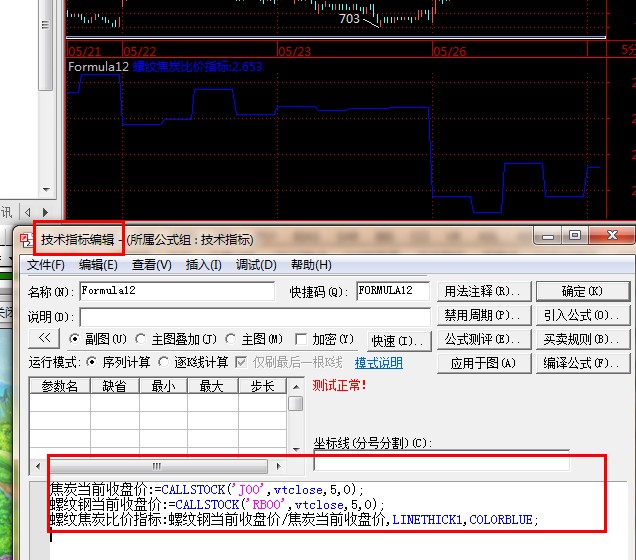Click the 螺纹焦炭比价指标 formula line

(294, 519)
